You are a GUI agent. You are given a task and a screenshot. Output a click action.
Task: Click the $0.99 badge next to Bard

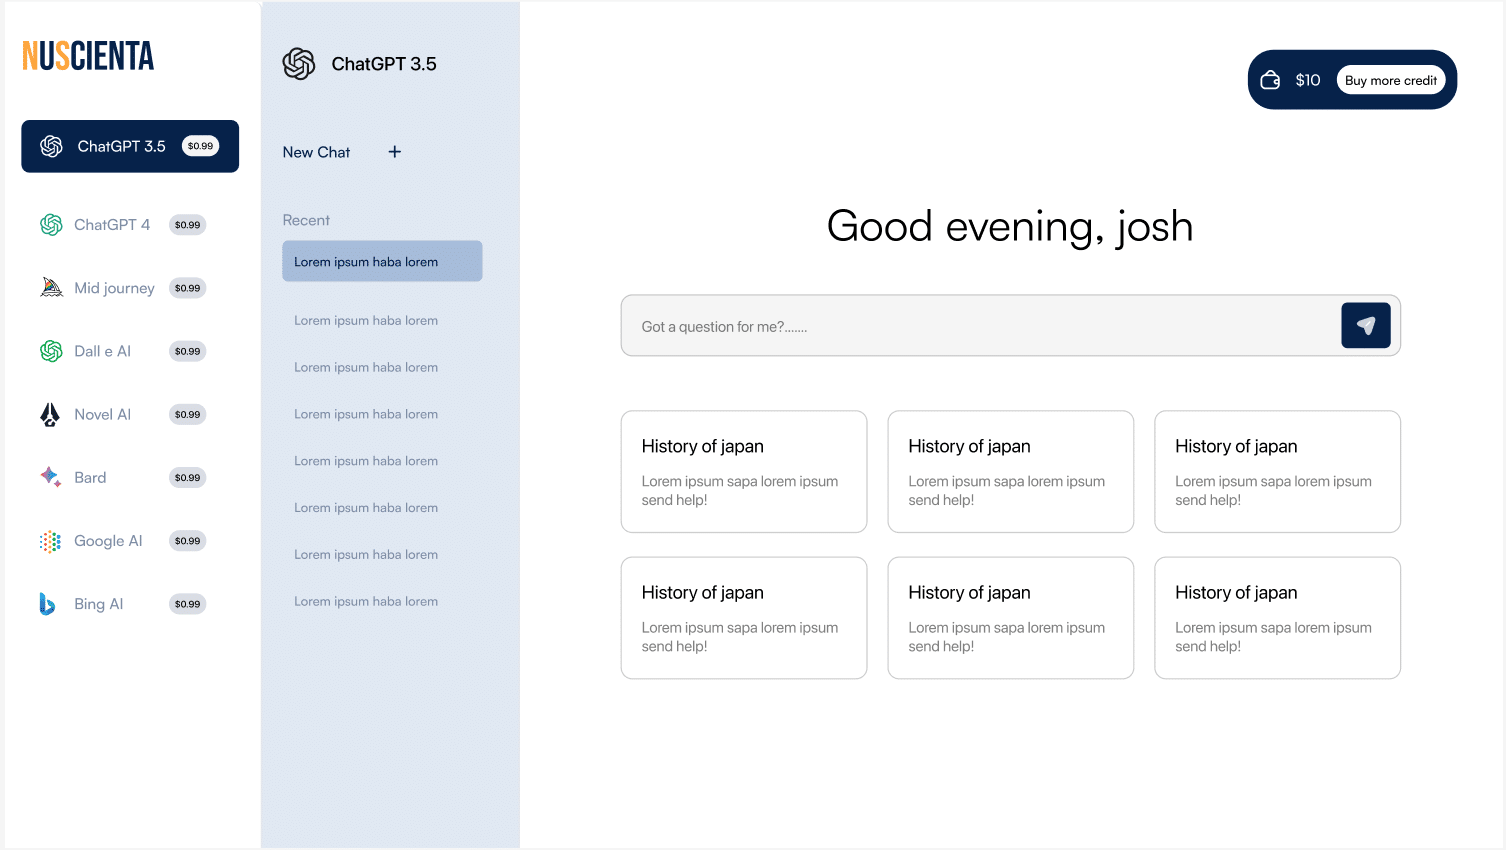[x=188, y=477]
